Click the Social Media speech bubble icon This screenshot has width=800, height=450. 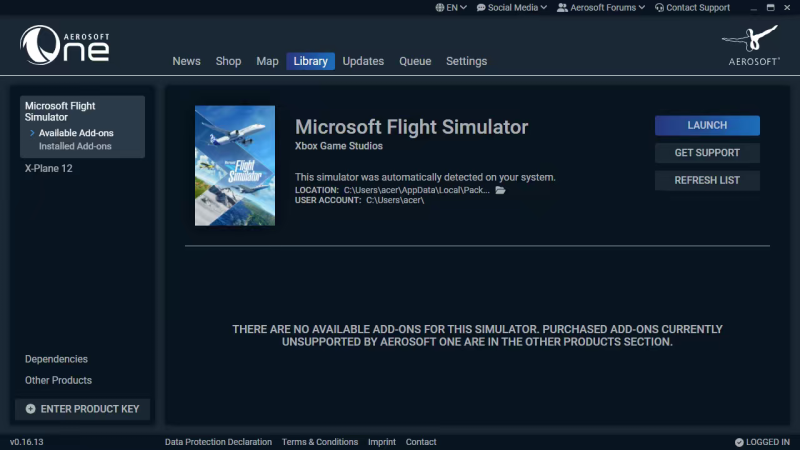(x=481, y=8)
